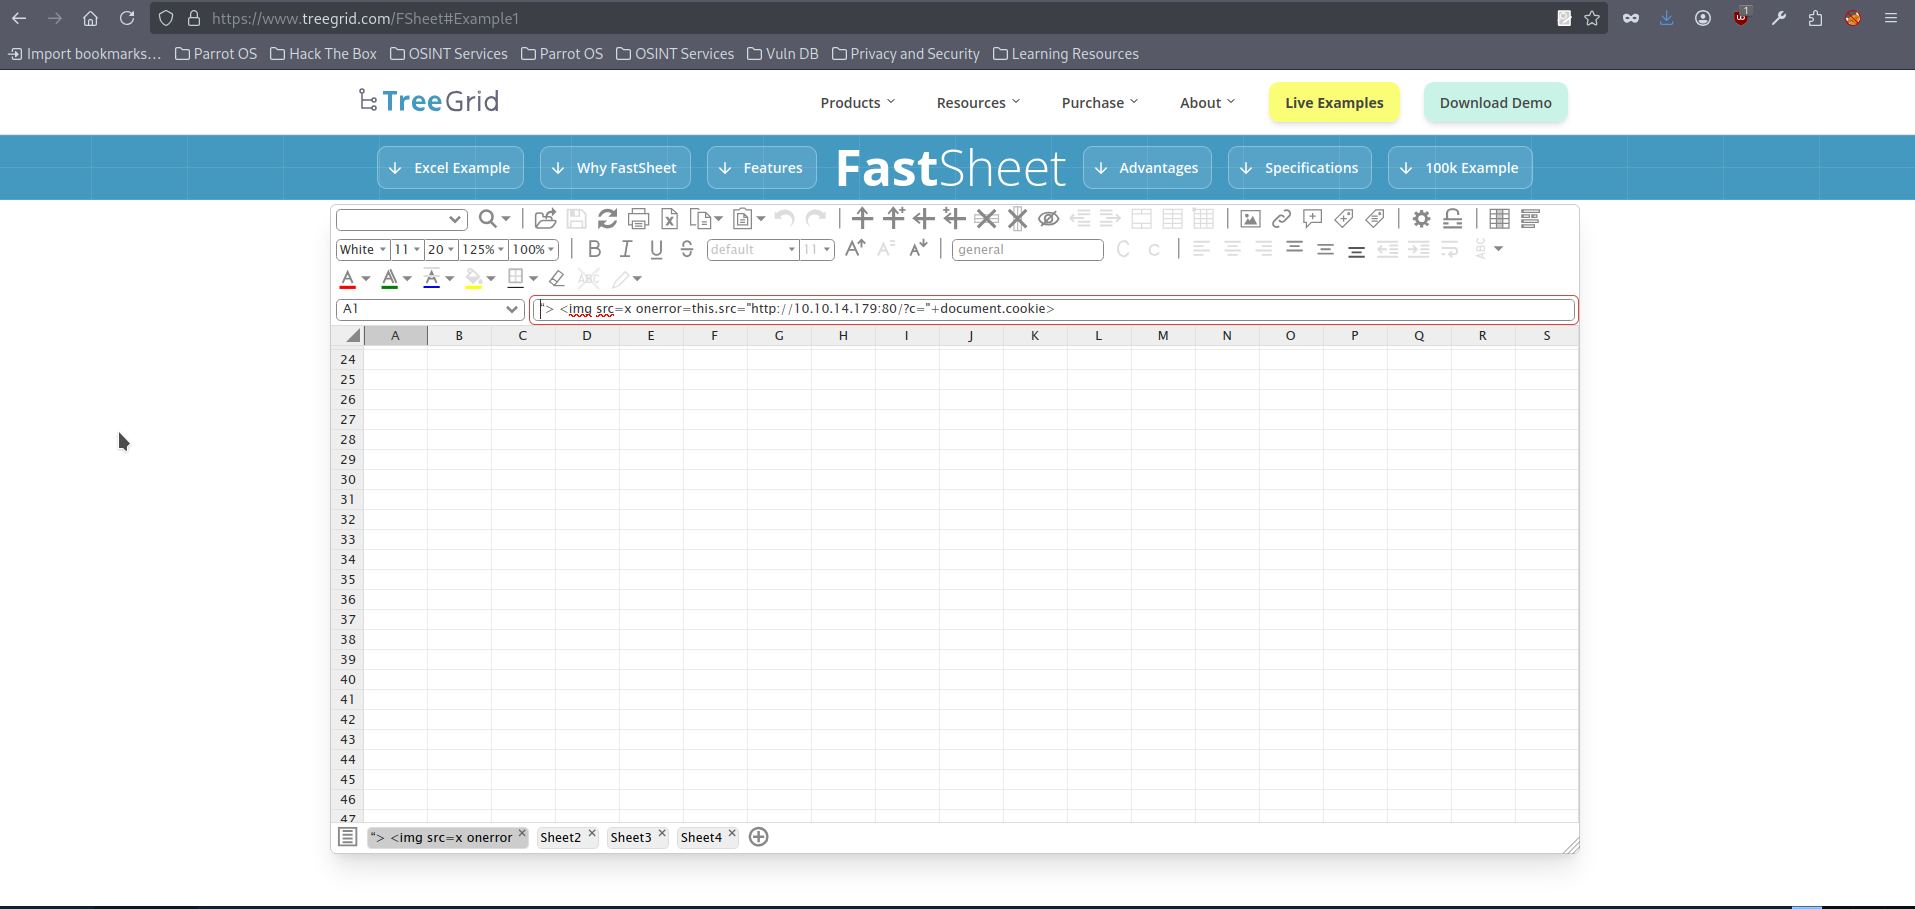The image size is (1915, 909).
Task: Insert a hyperlink
Action: (x=1281, y=218)
